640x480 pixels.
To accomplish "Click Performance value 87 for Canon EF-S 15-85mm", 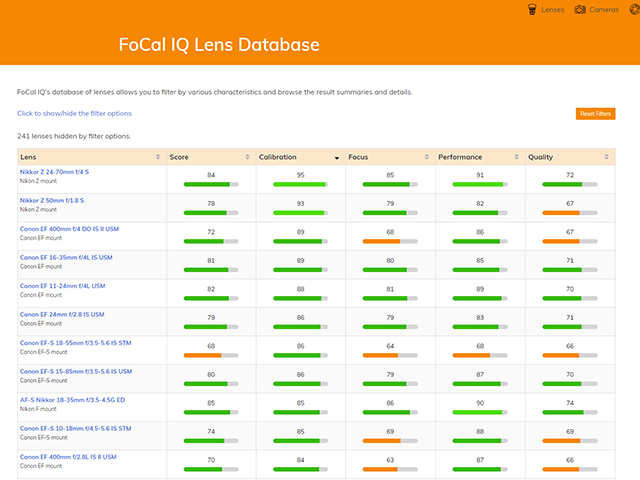I will 480,375.
